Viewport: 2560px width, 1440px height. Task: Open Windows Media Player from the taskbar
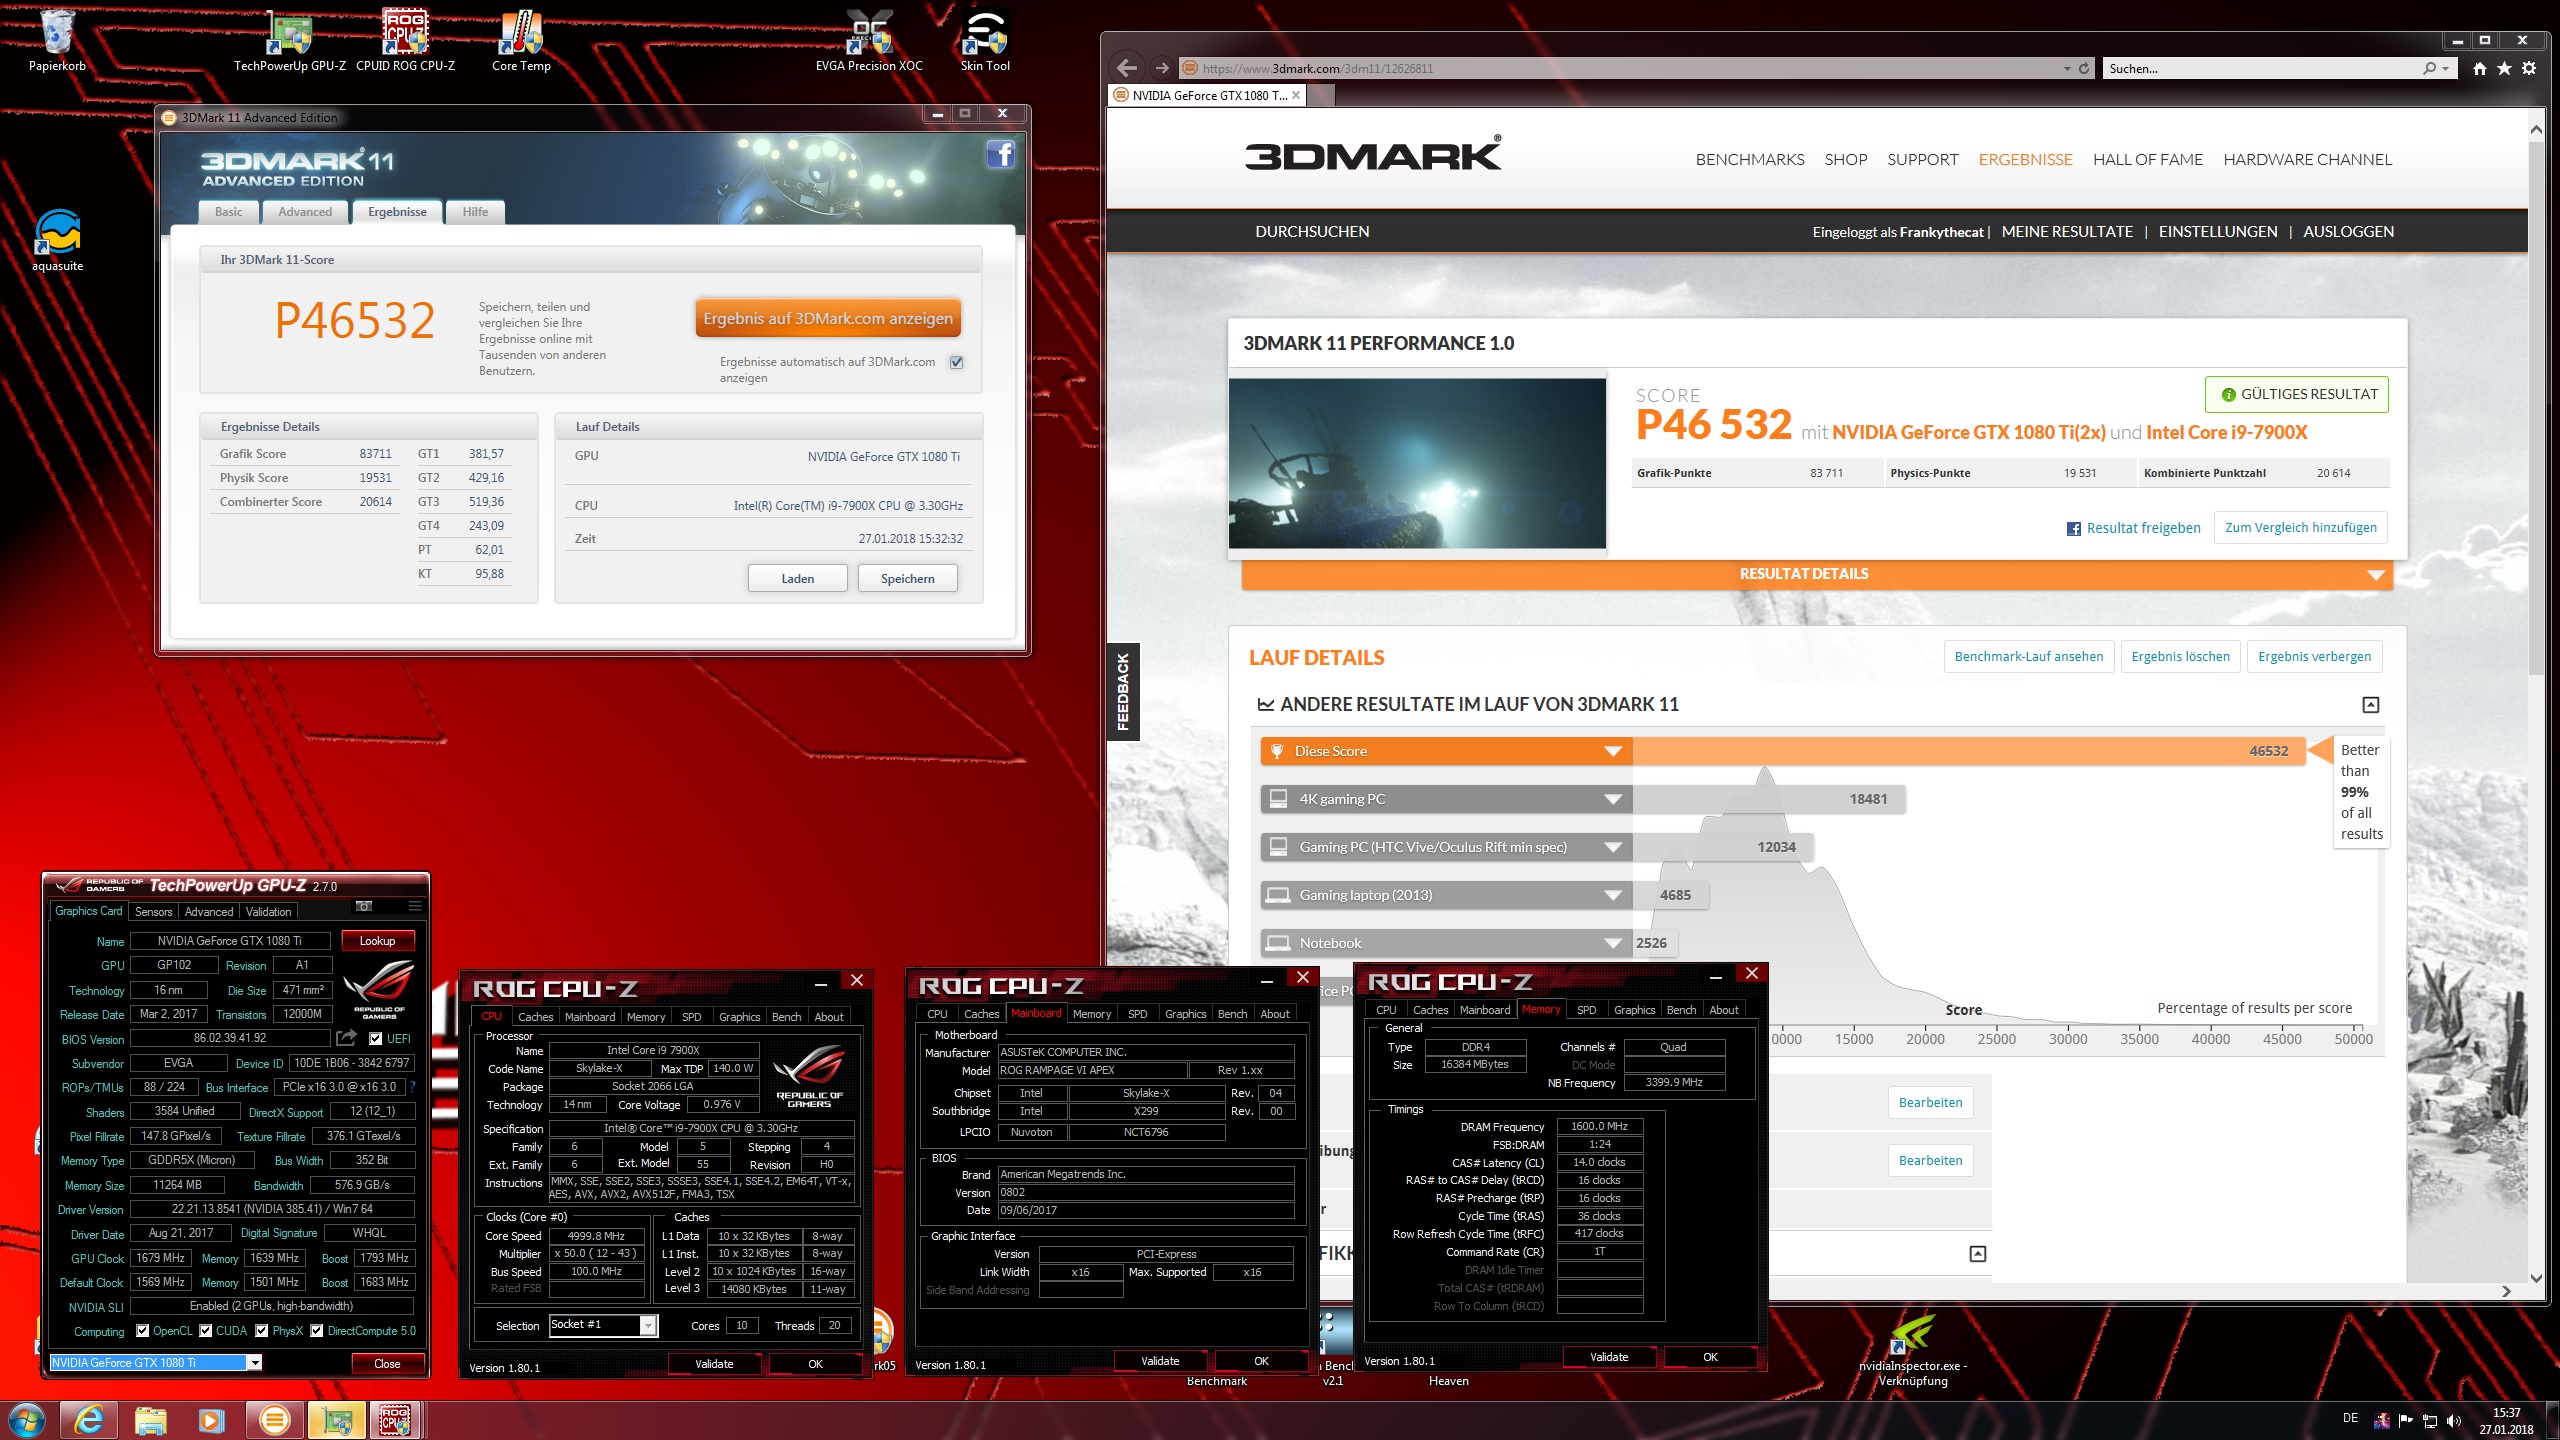(212, 1420)
